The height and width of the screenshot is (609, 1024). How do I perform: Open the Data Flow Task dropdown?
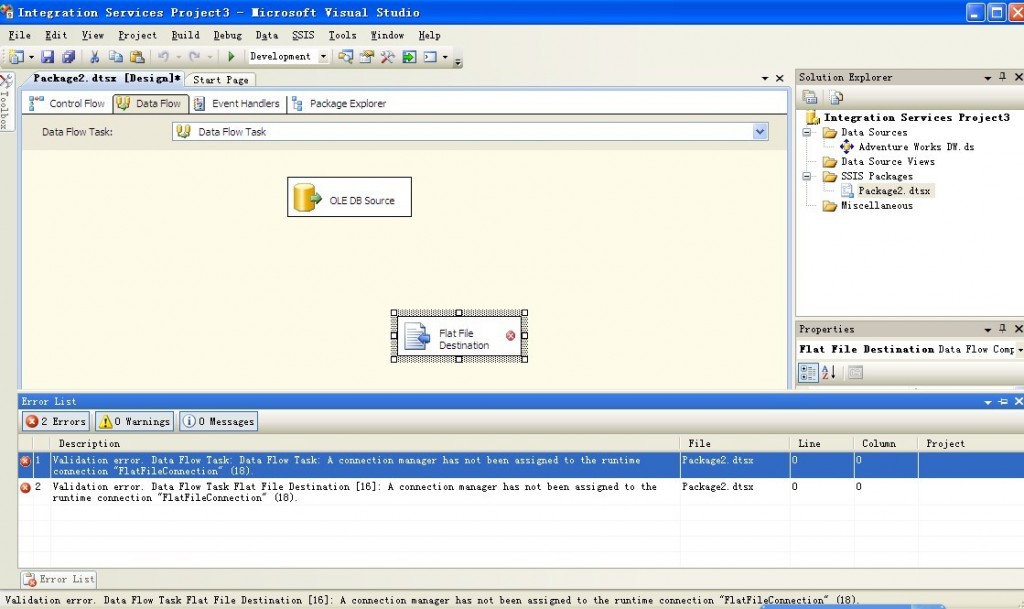coord(760,132)
